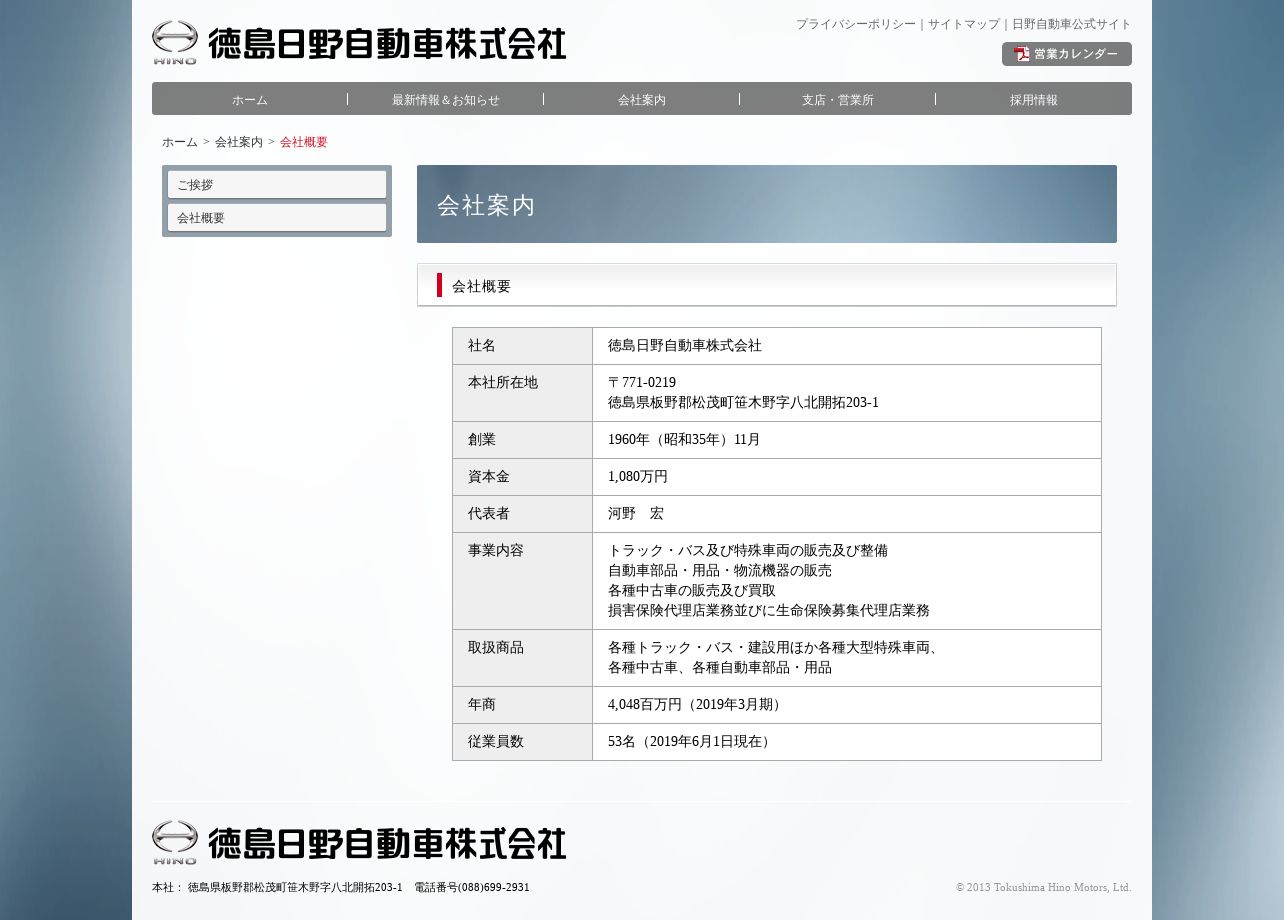Click the Hino logo in the footer
The height and width of the screenshot is (920, 1284).
pos(175,842)
